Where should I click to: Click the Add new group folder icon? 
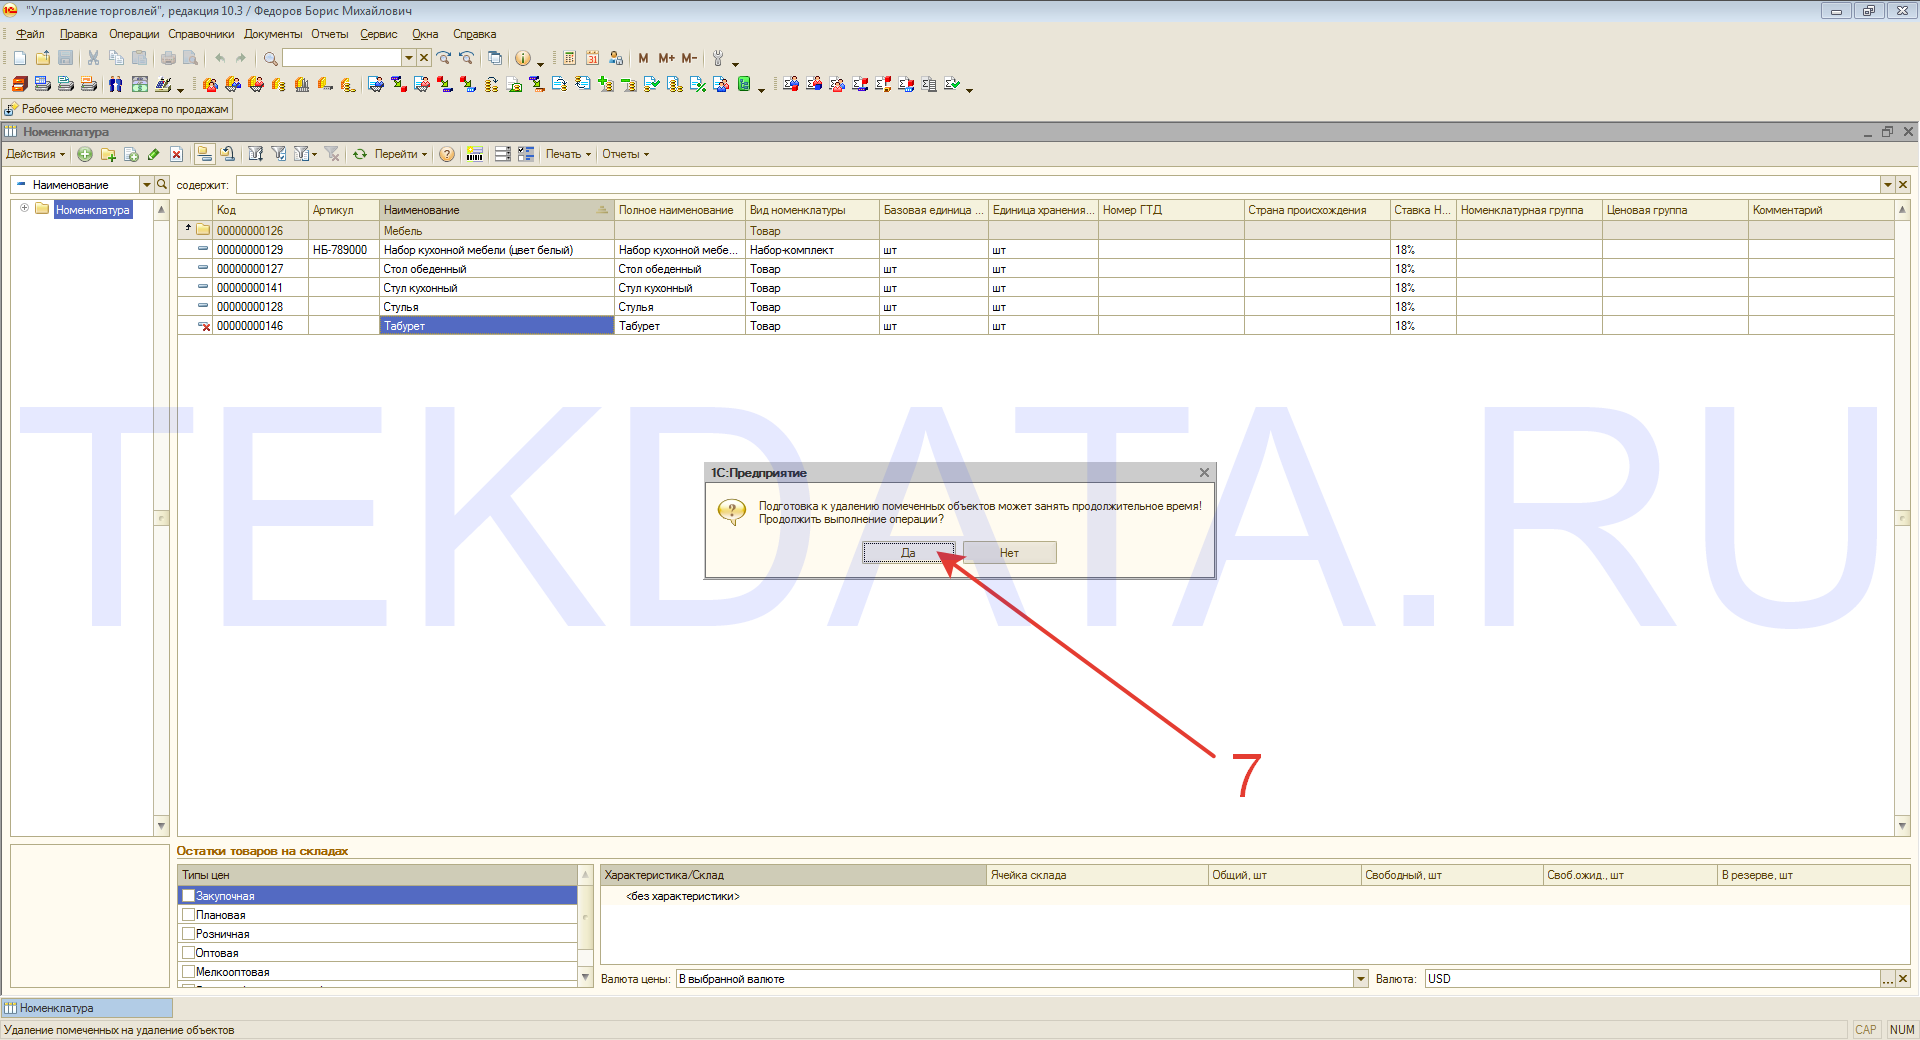[108, 154]
